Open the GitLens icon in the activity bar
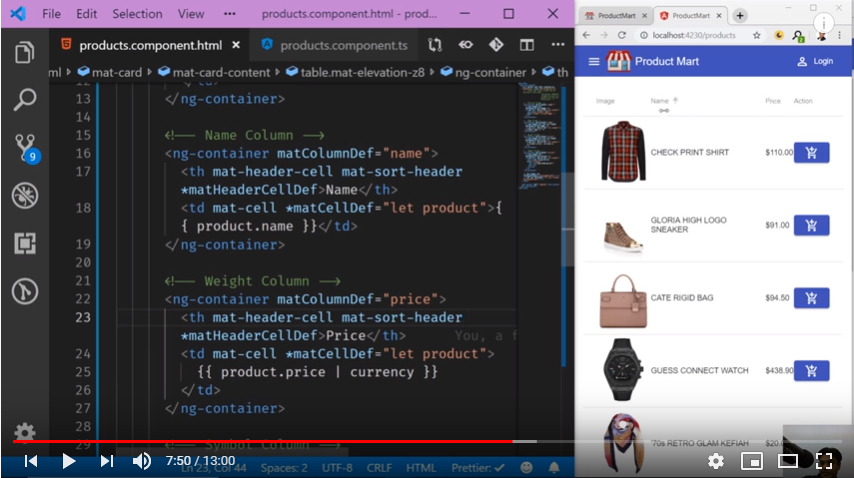This screenshot has height=478, width=854. pos(25,291)
